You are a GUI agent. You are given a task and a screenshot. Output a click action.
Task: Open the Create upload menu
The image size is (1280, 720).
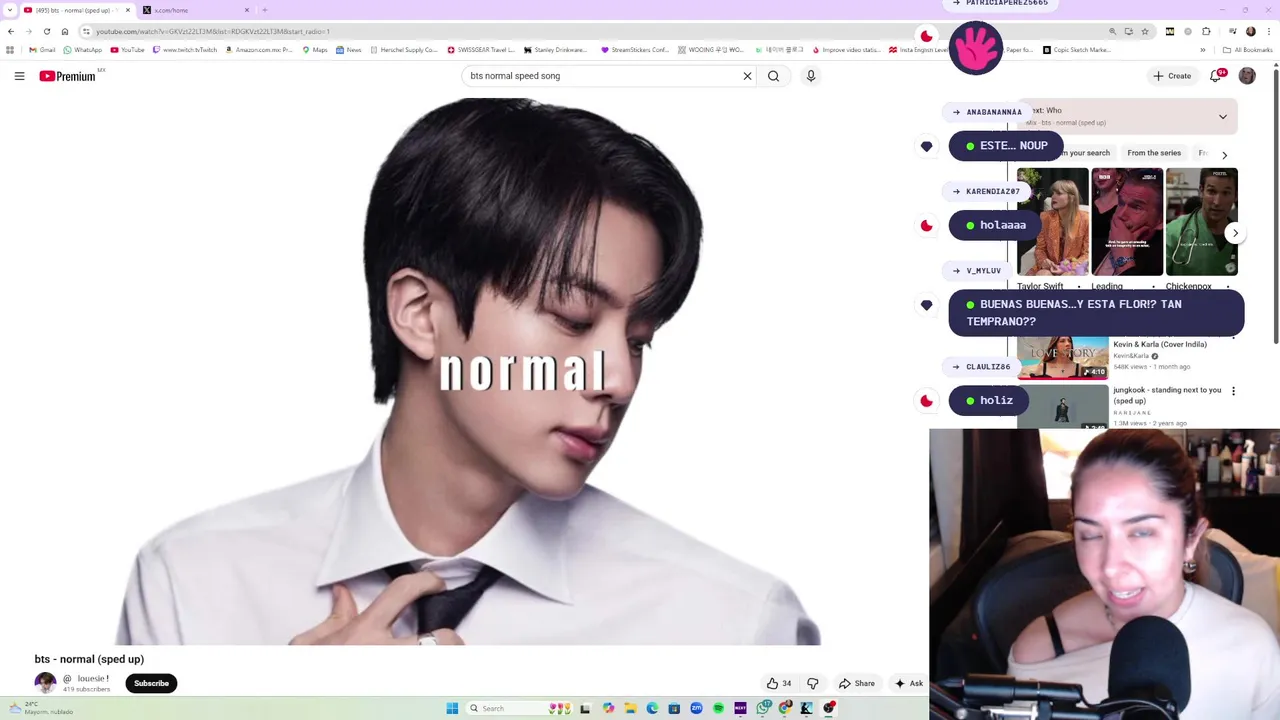(x=1172, y=76)
